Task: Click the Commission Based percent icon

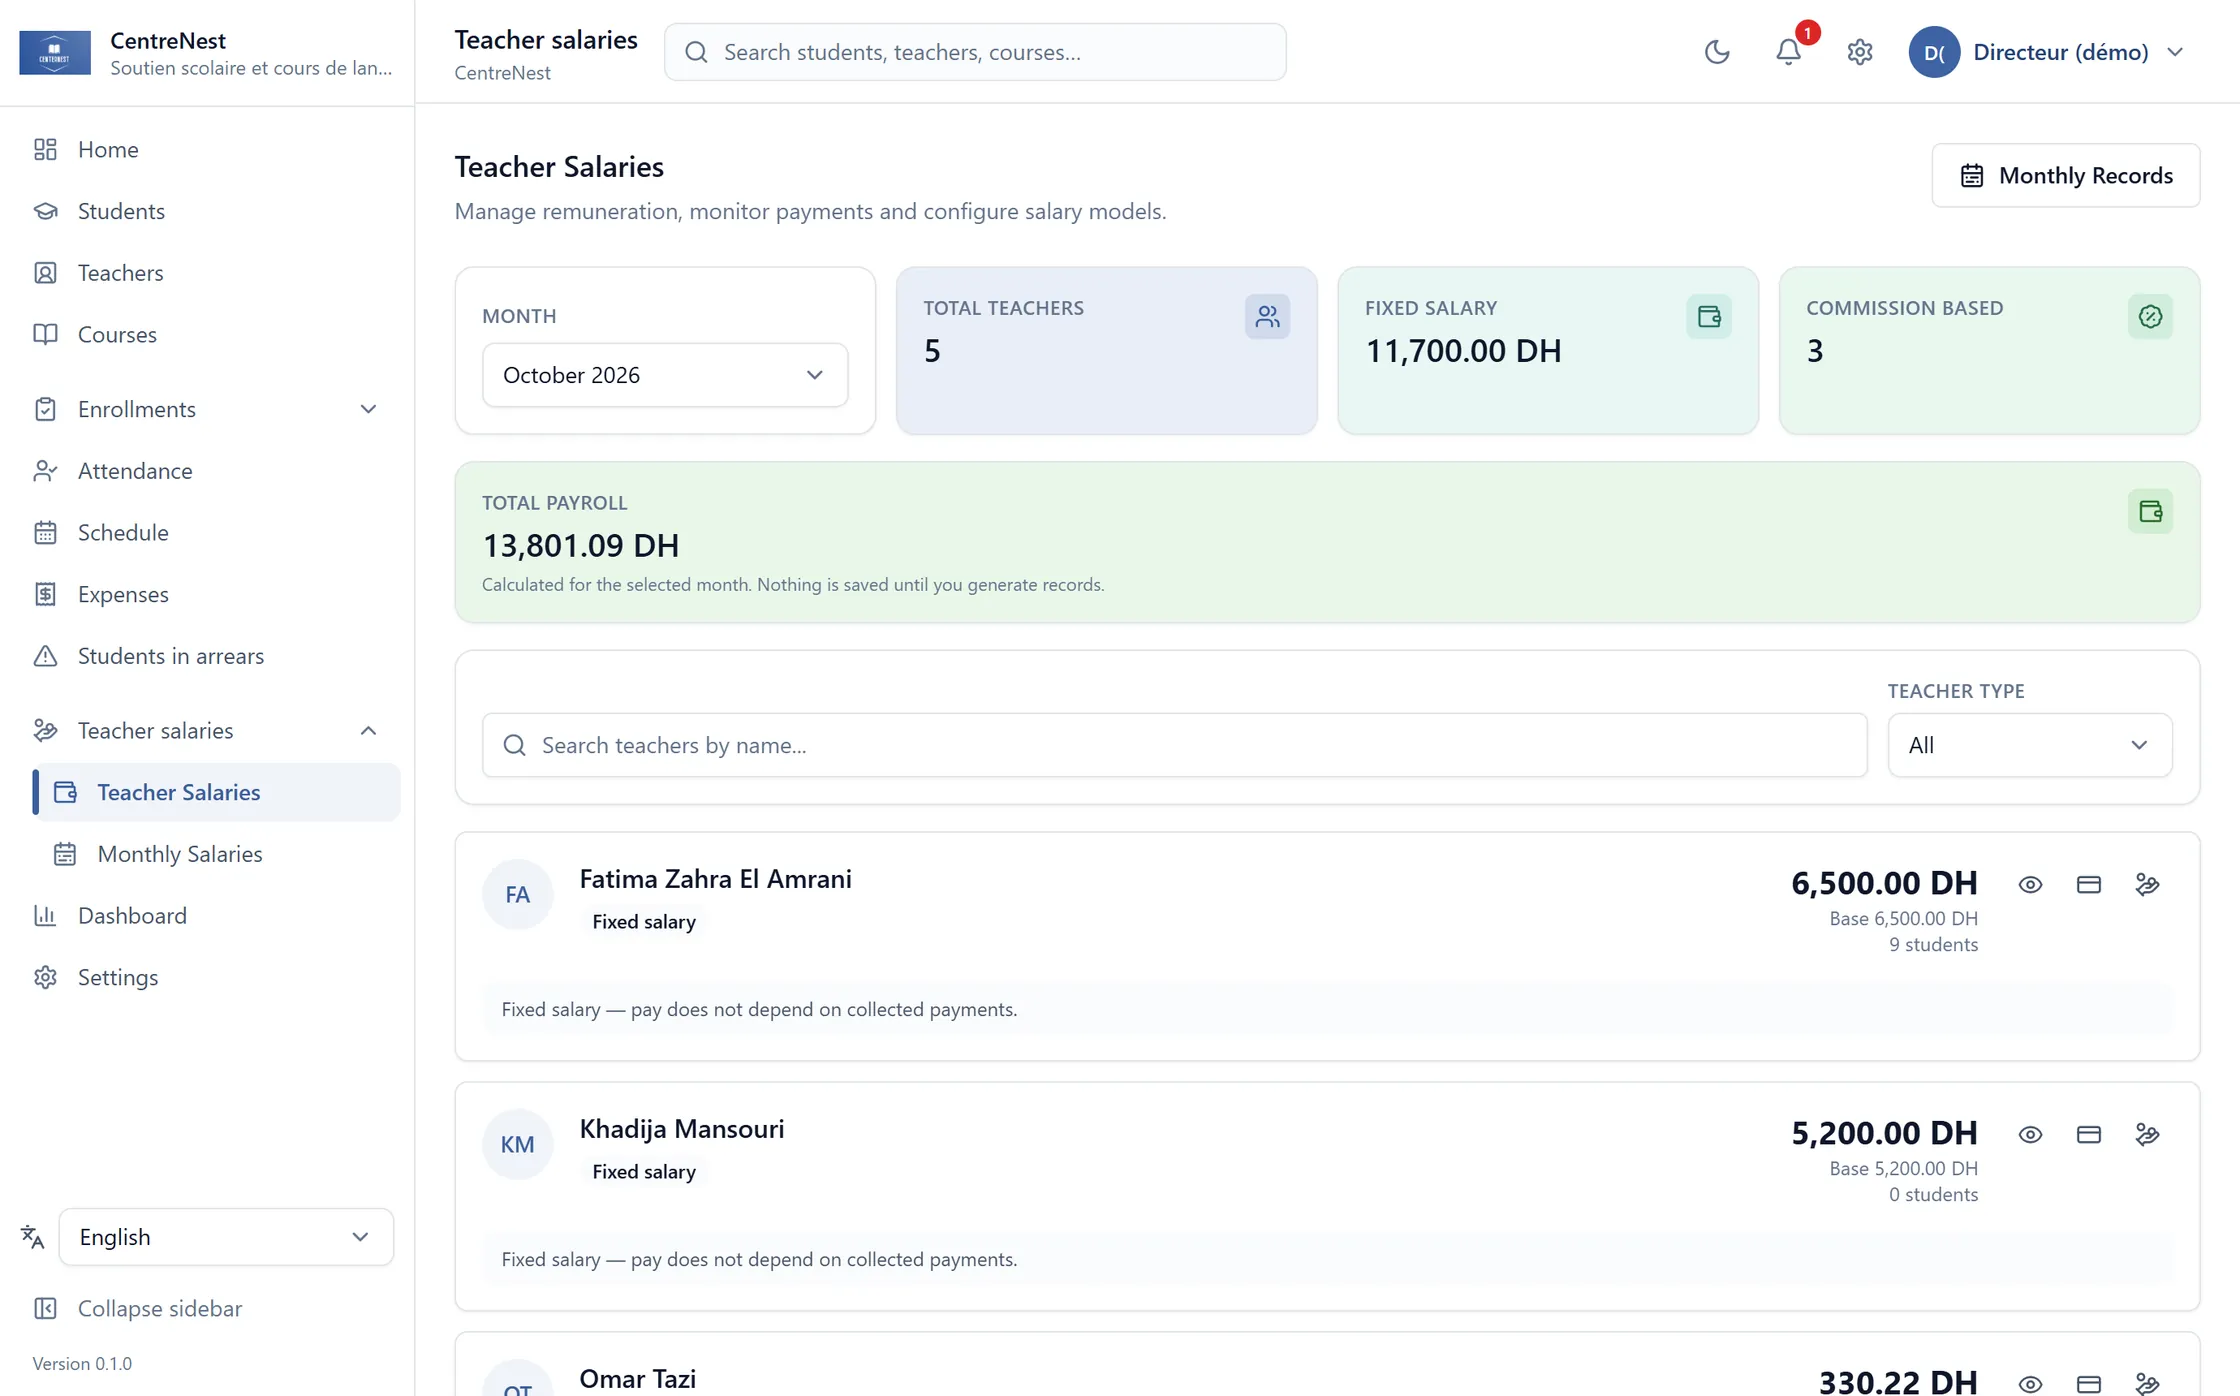Action: pyautogui.click(x=2150, y=317)
